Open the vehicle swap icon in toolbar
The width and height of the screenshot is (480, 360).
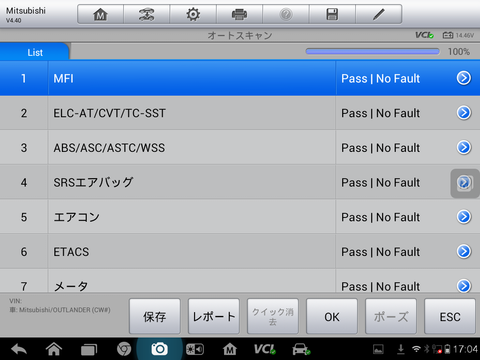146,14
